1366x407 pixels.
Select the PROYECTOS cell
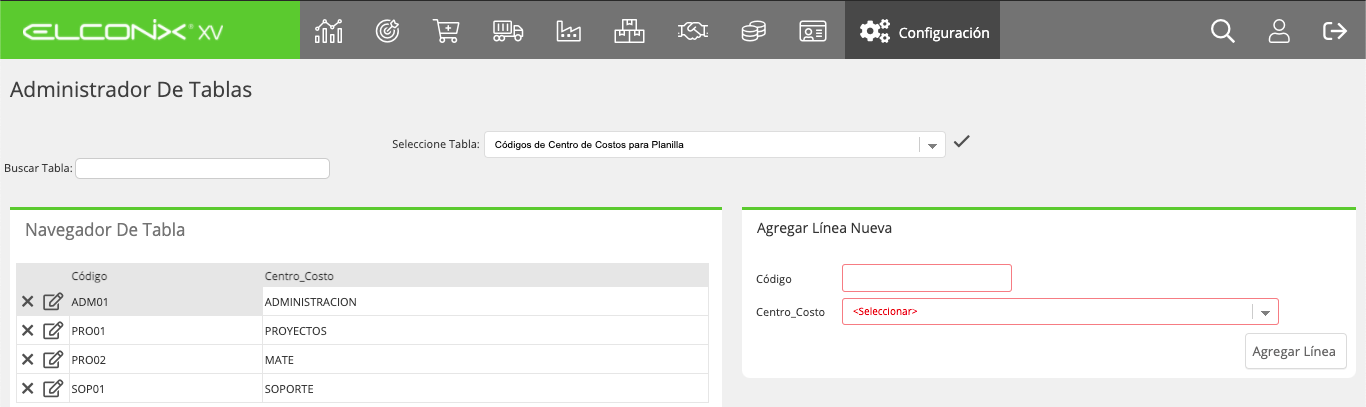coord(484,330)
